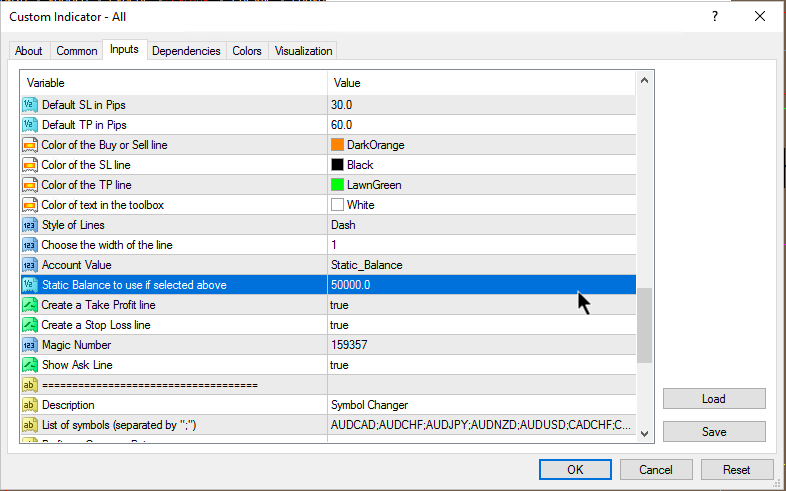
Task: Edit the 159357 Magic Number value
Action: [481, 345]
